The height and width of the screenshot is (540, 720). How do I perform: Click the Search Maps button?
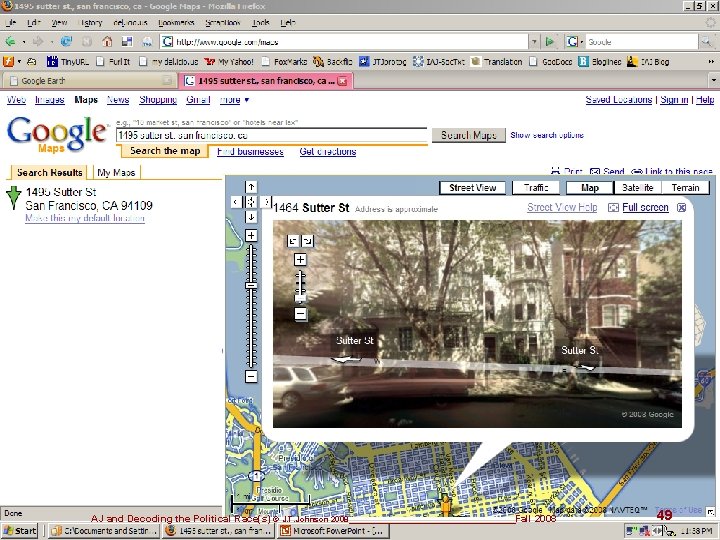pyautogui.click(x=468, y=135)
